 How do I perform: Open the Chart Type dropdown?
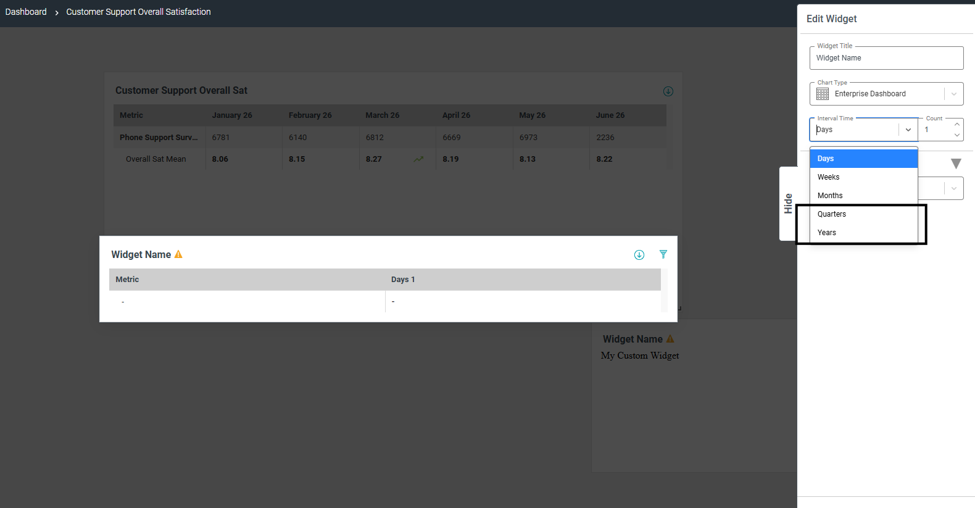click(886, 94)
